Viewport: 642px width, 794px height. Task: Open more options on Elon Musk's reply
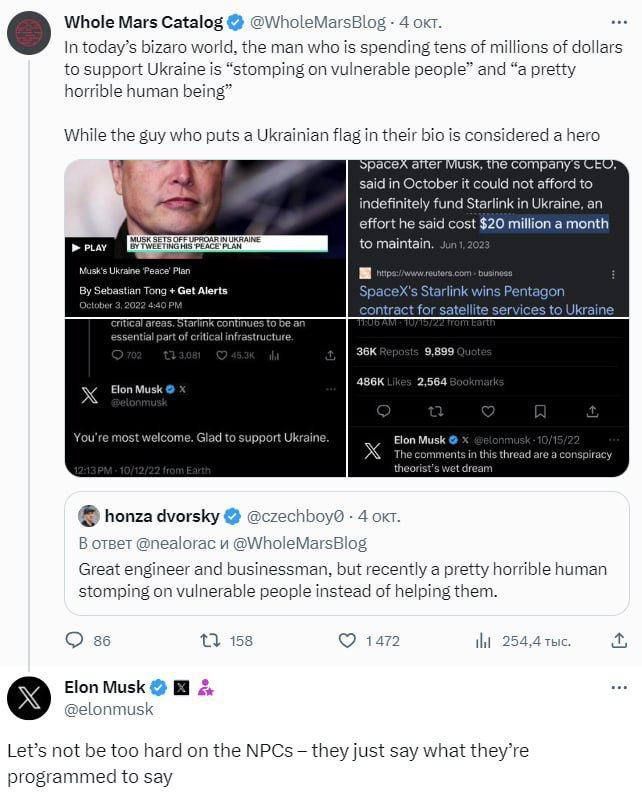[x=619, y=688]
